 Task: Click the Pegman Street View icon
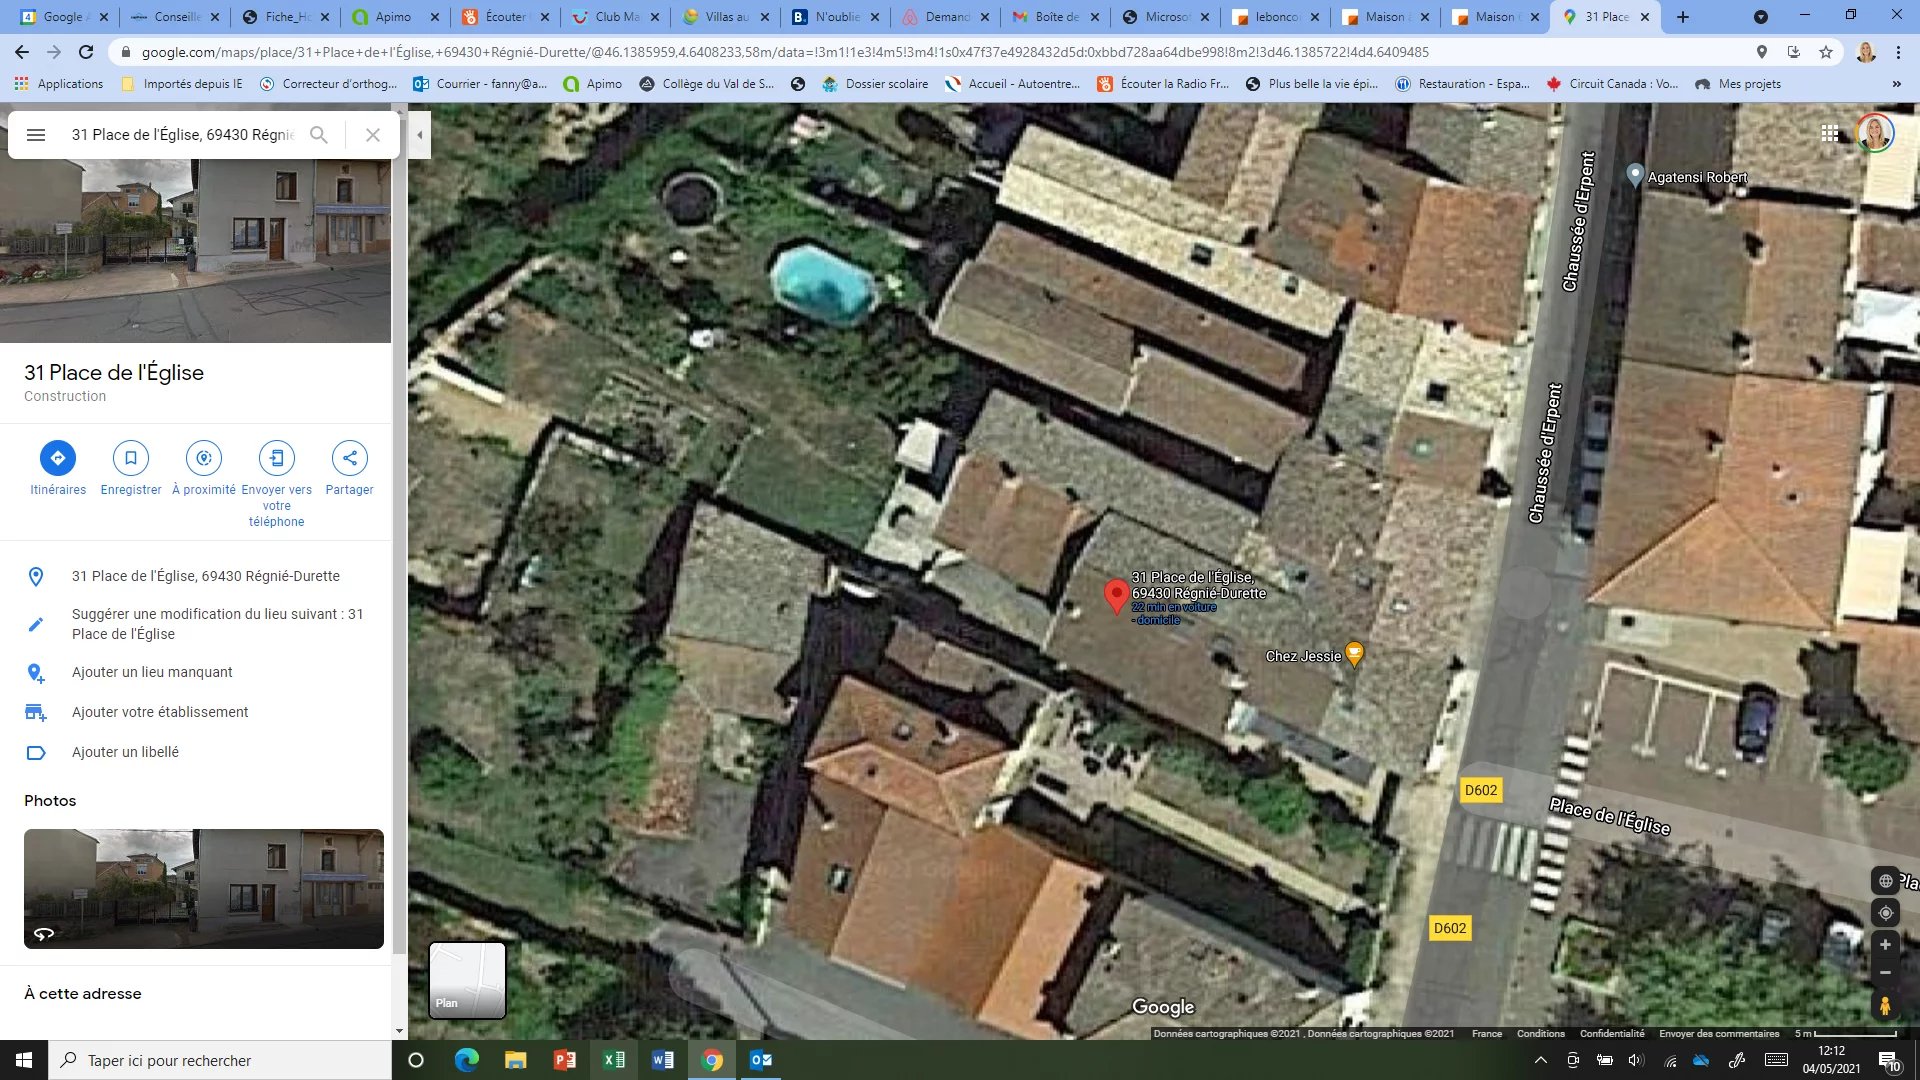click(x=1885, y=1006)
